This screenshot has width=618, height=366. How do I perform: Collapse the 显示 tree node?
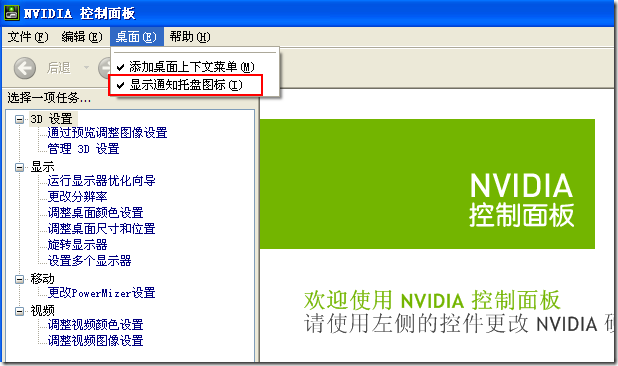click(19, 167)
